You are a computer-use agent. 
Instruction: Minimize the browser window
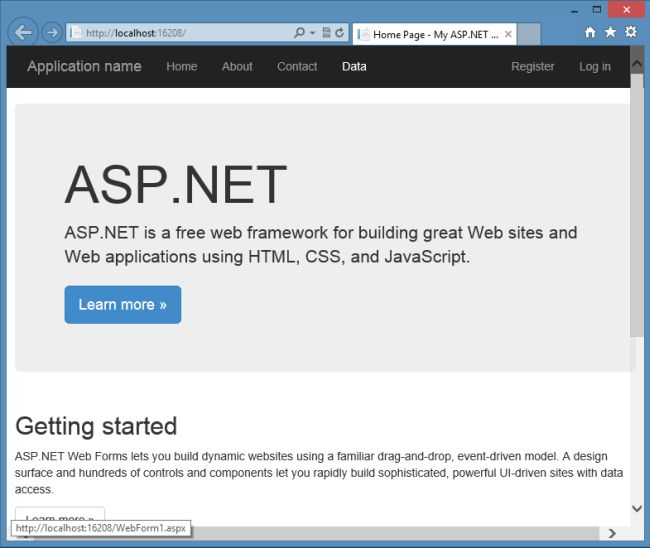click(x=574, y=10)
